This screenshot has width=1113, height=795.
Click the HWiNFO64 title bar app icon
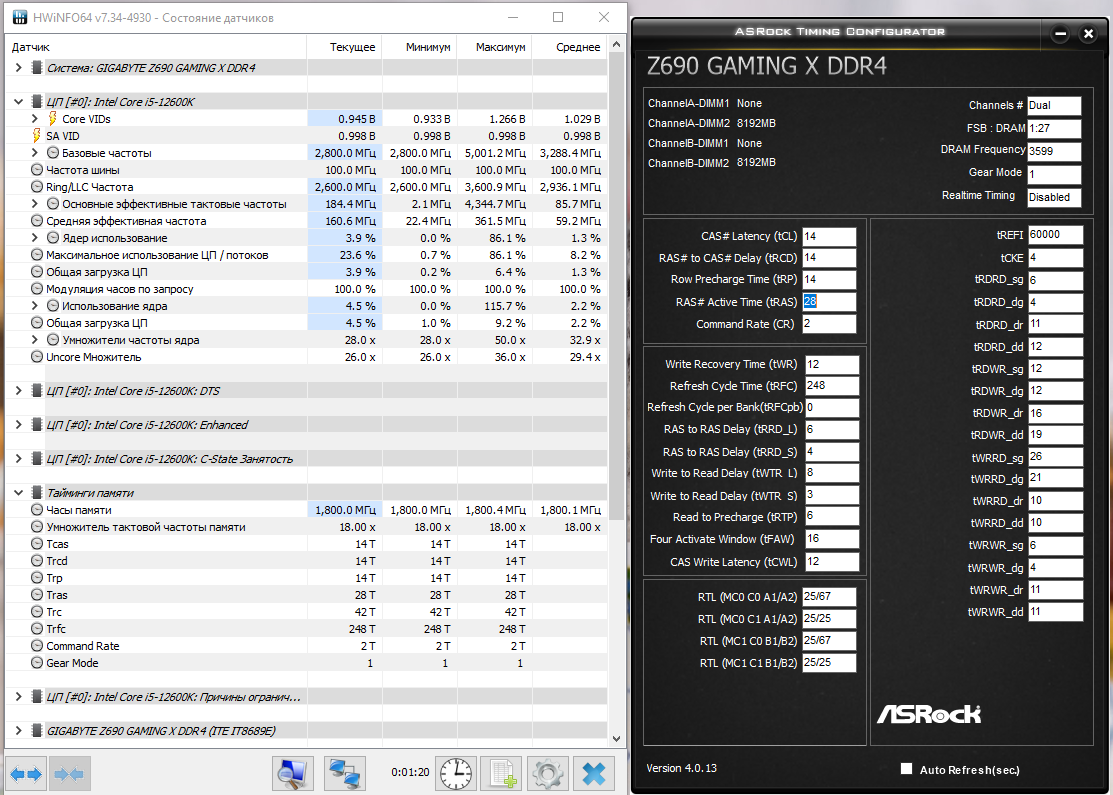pyautogui.click(x=20, y=17)
